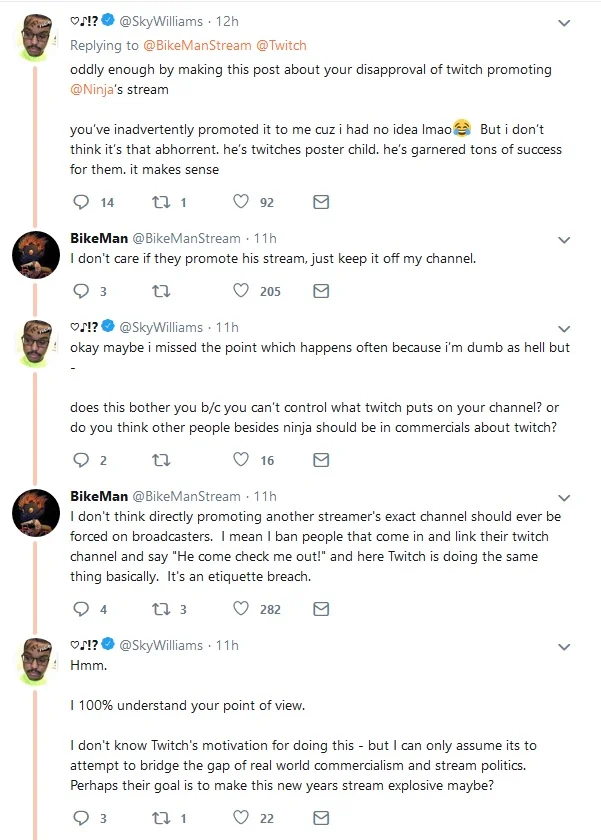The height and width of the screenshot is (840, 601).
Task: Open more options on the etiquette breach tweet
Action: 564,498
